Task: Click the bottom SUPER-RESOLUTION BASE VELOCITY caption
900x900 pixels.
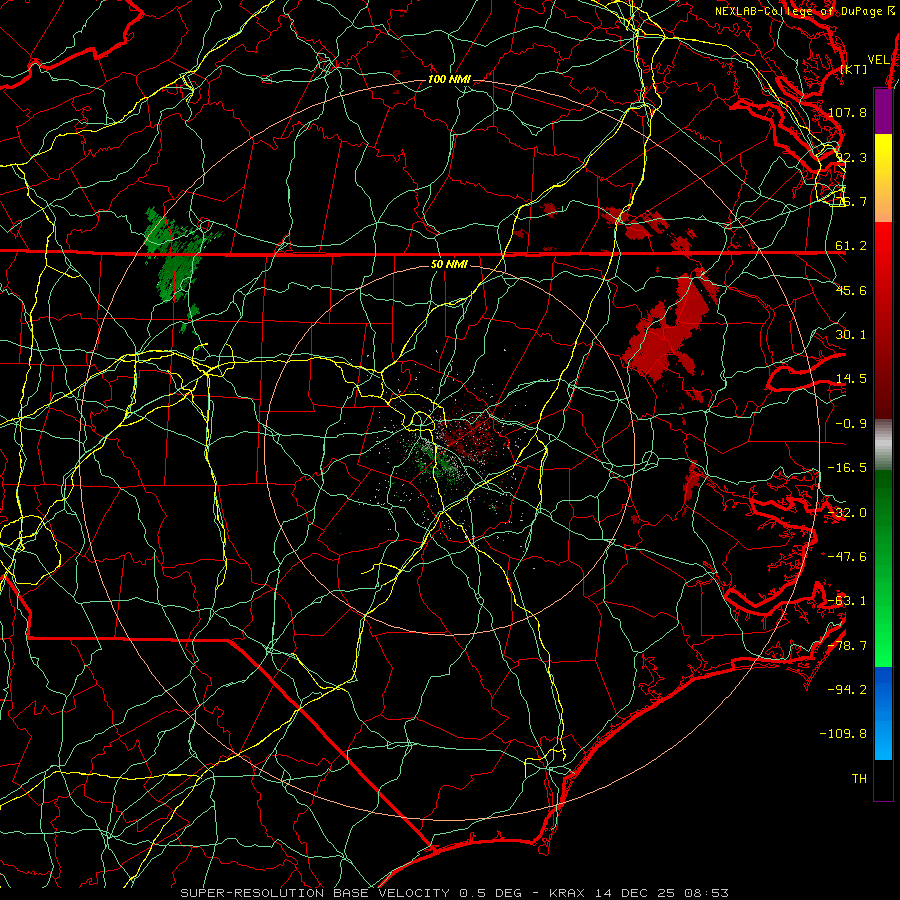Action: click(455, 893)
